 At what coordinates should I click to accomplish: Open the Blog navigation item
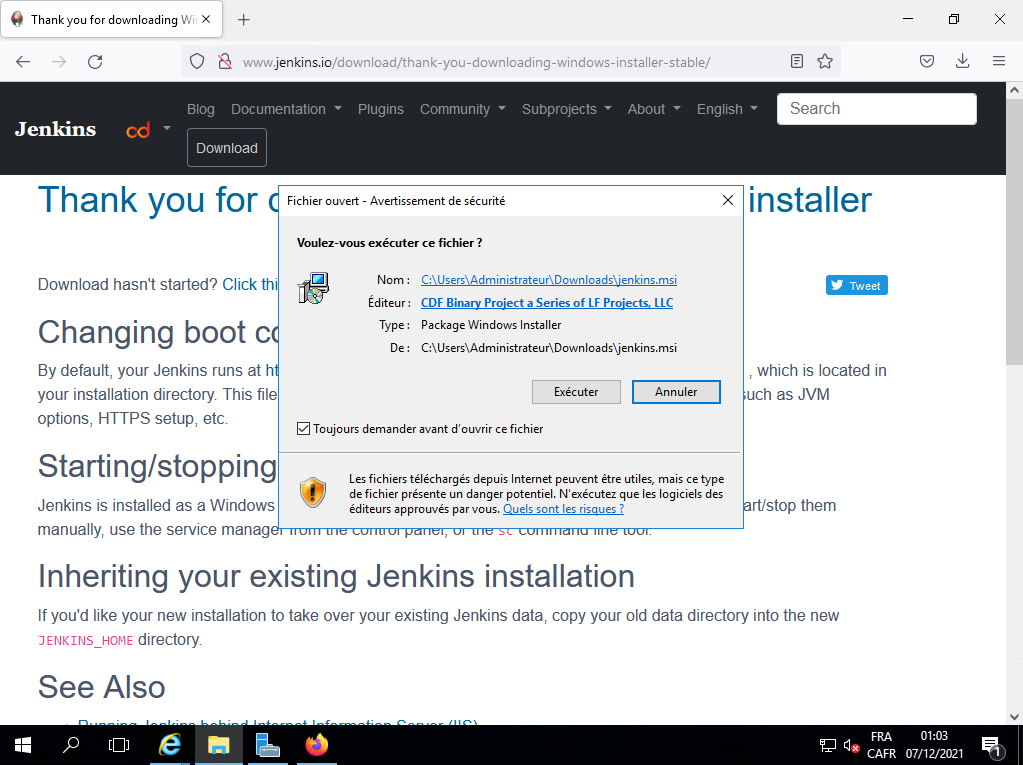tap(201, 109)
